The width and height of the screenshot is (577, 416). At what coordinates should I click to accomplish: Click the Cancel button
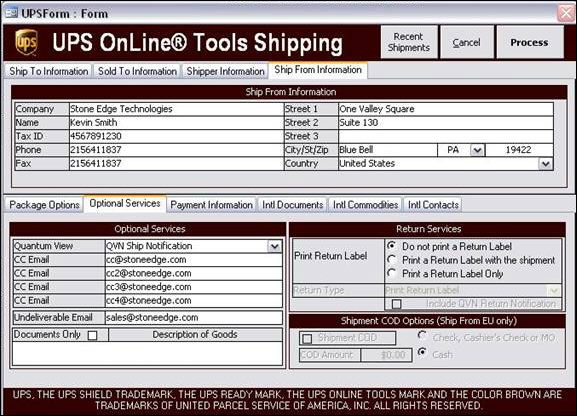pos(466,42)
